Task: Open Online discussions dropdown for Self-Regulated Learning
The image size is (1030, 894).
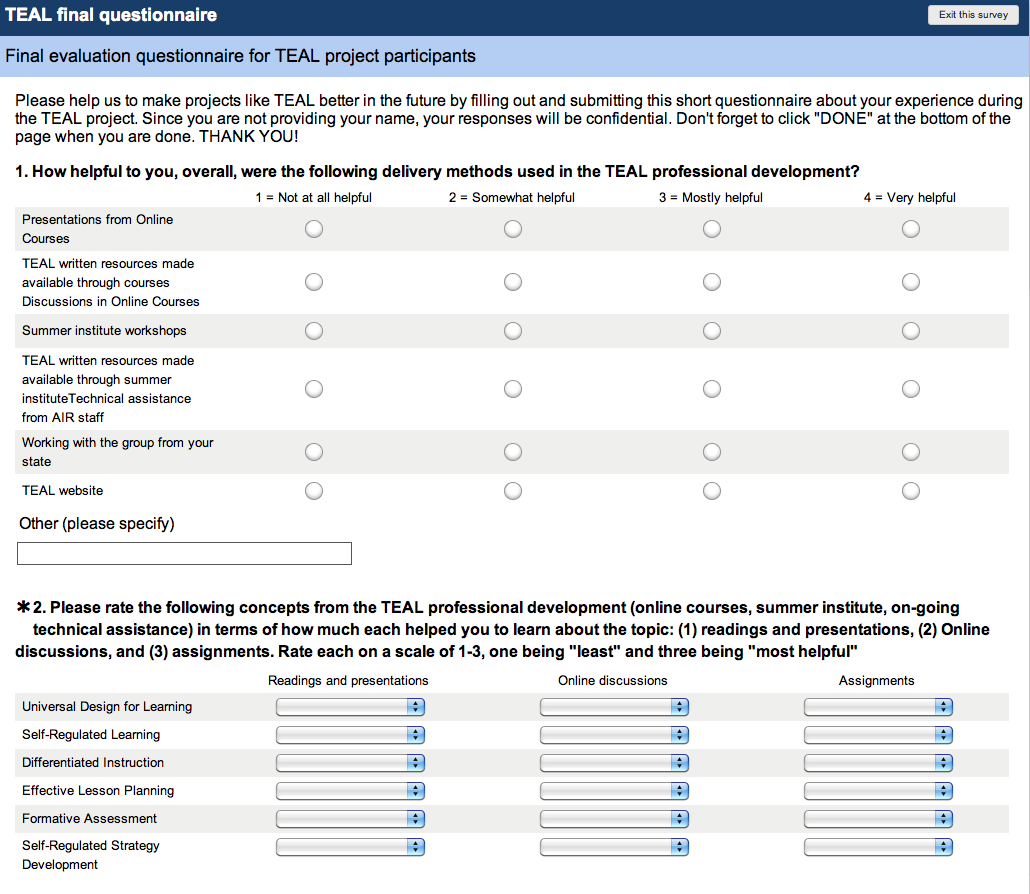Action: 614,735
